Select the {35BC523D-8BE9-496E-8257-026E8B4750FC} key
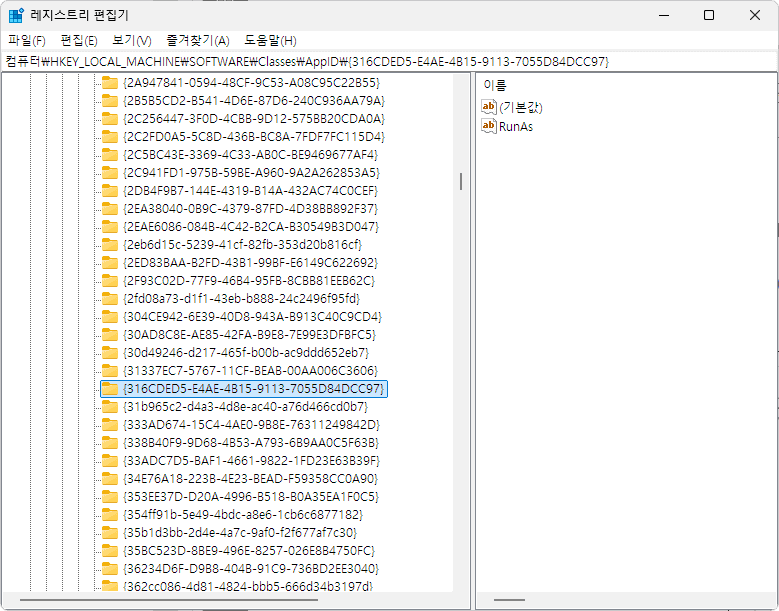The width and height of the screenshot is (779, 611). (249, 551)
